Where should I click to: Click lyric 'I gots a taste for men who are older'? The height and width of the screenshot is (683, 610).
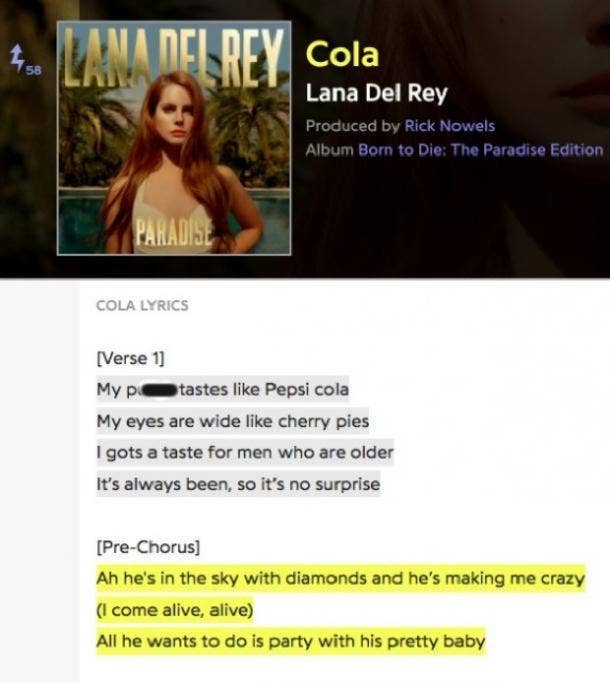(x=245, y=453)
